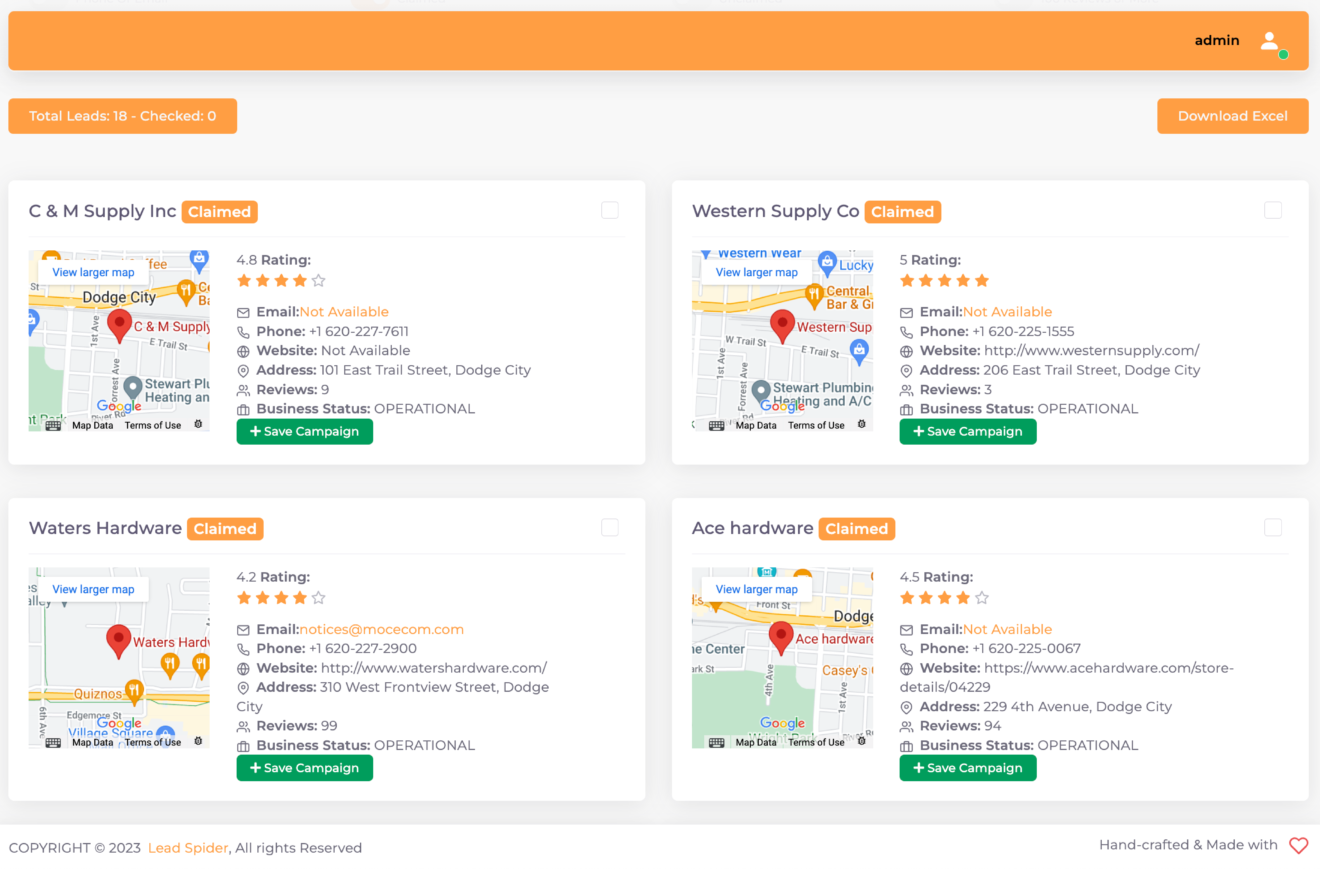This screenshot has height=869, width=1320.
Task: Click the red map pin on Waters Hardware map
Action: pos(119,640)
